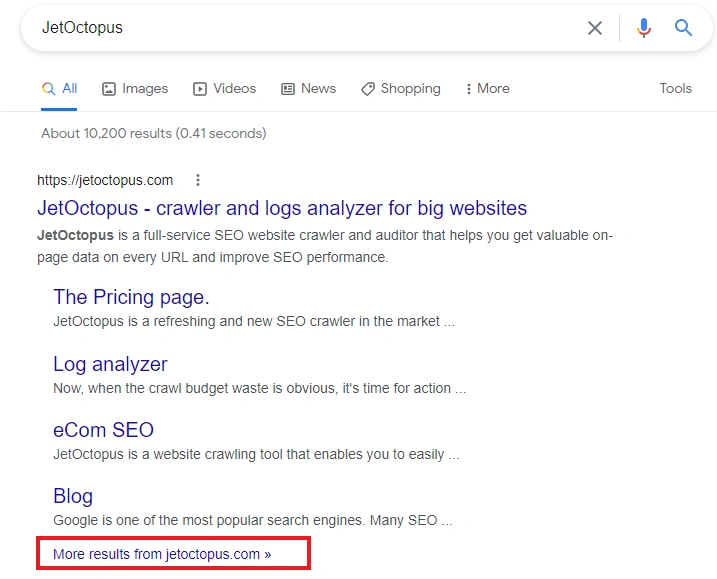The image size is (717, 579).
Task: Click the Tools button
Action: click(675, 88)
